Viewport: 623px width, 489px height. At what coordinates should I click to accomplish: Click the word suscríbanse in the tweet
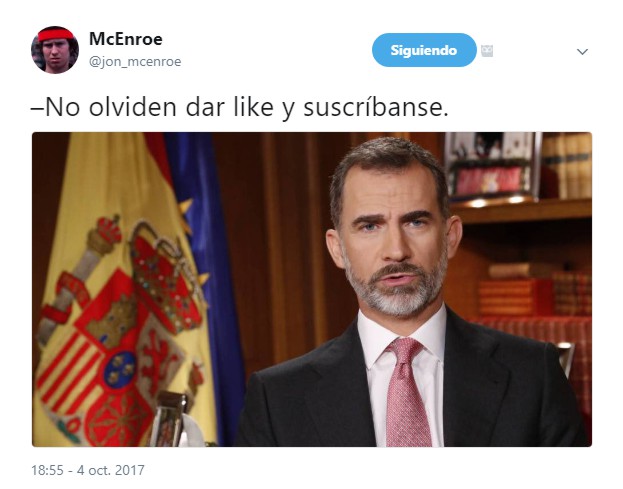point(376,108)
